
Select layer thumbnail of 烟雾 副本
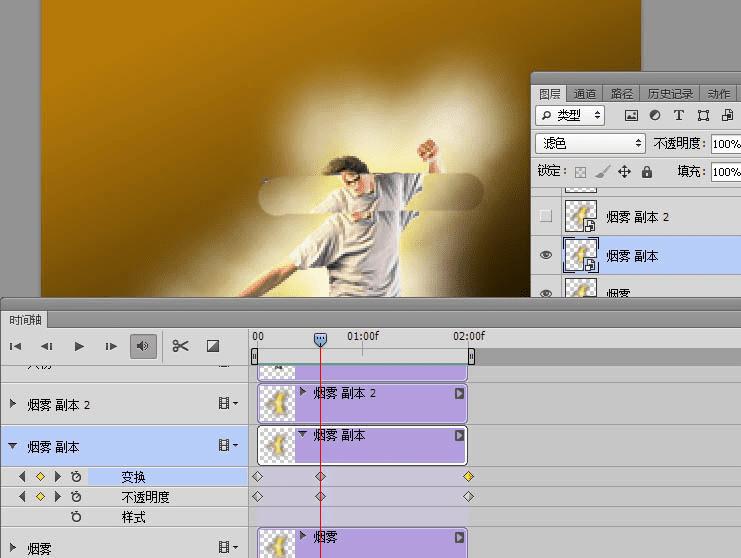pos(581,255)
